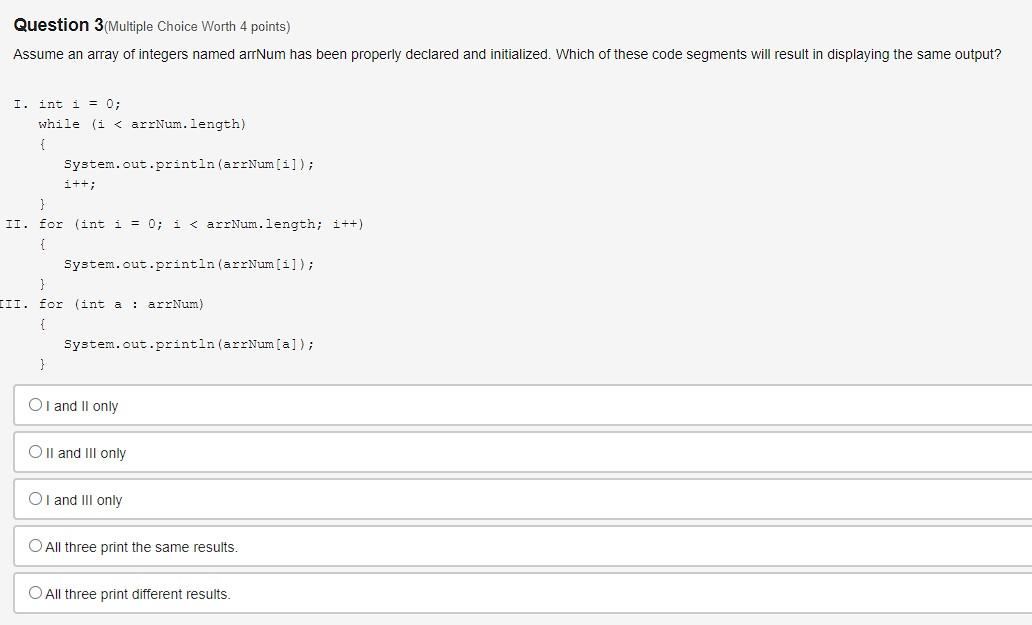Click the "All three print different results" label
The width and height of the screenshot is (1032, 625).
136,594
